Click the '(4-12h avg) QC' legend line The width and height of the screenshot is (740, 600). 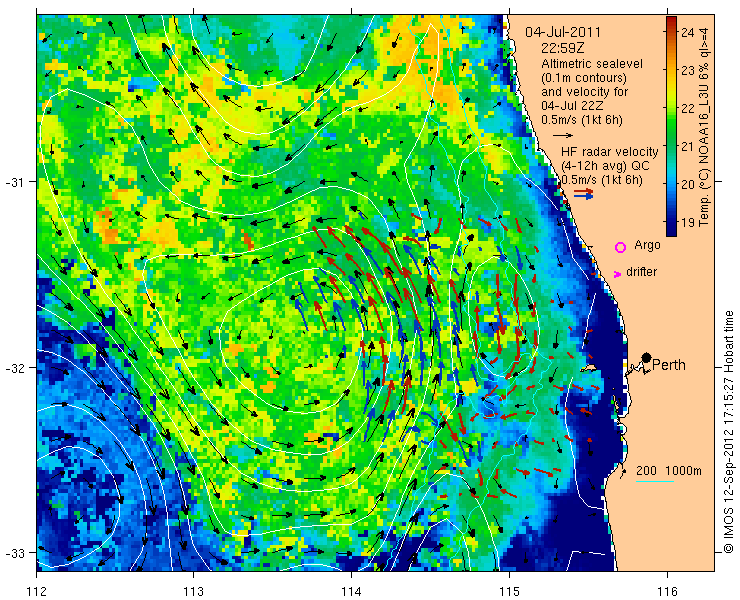(x=605, y=166)
